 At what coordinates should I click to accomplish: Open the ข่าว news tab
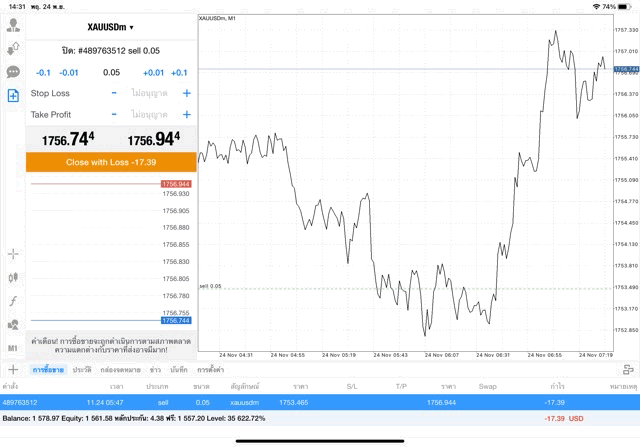pos(155,370)
